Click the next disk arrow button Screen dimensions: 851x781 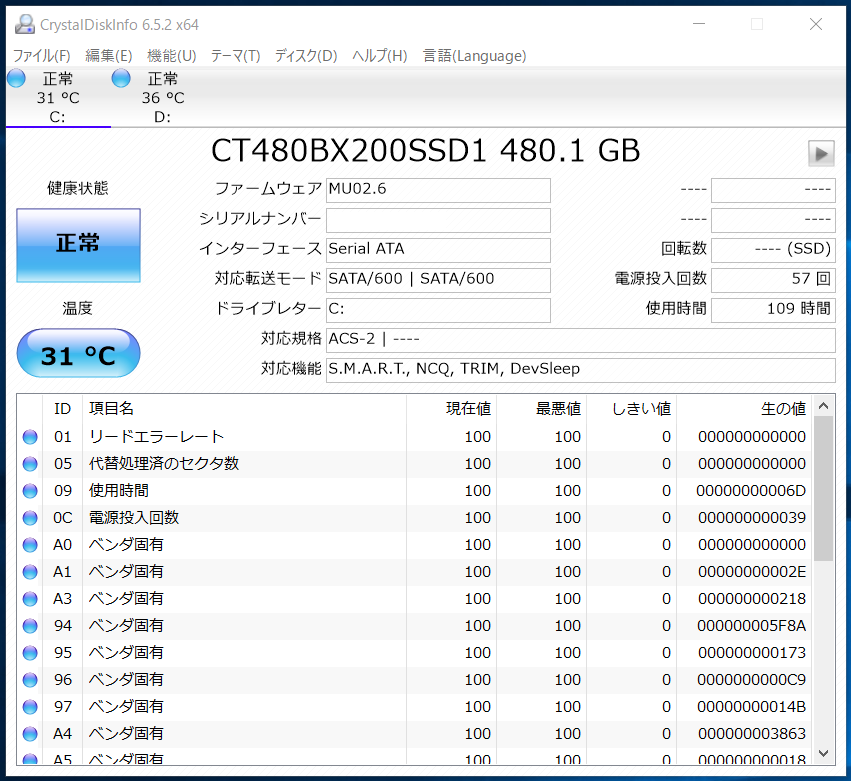point(821,153)
